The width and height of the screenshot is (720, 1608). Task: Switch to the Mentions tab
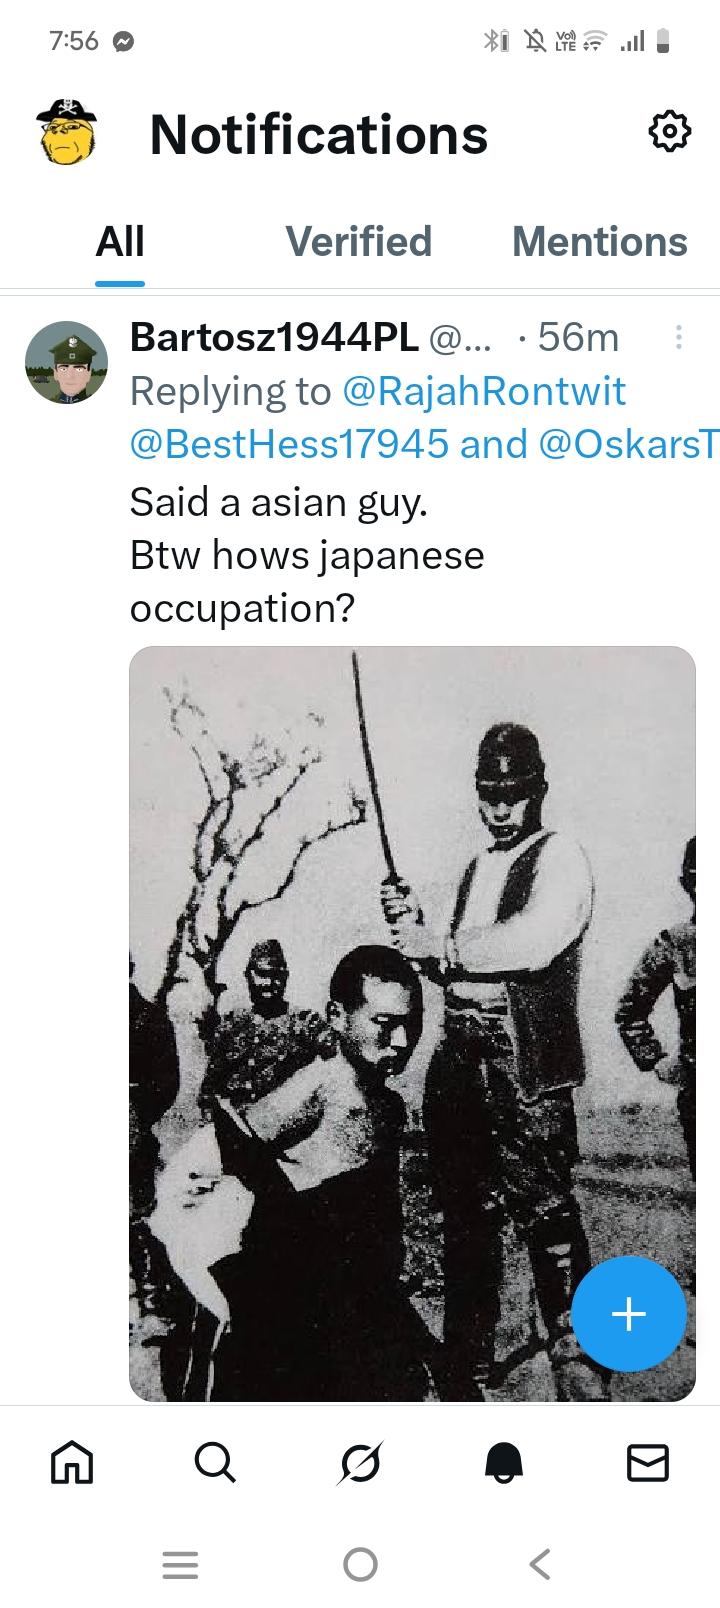pos(600,241)
